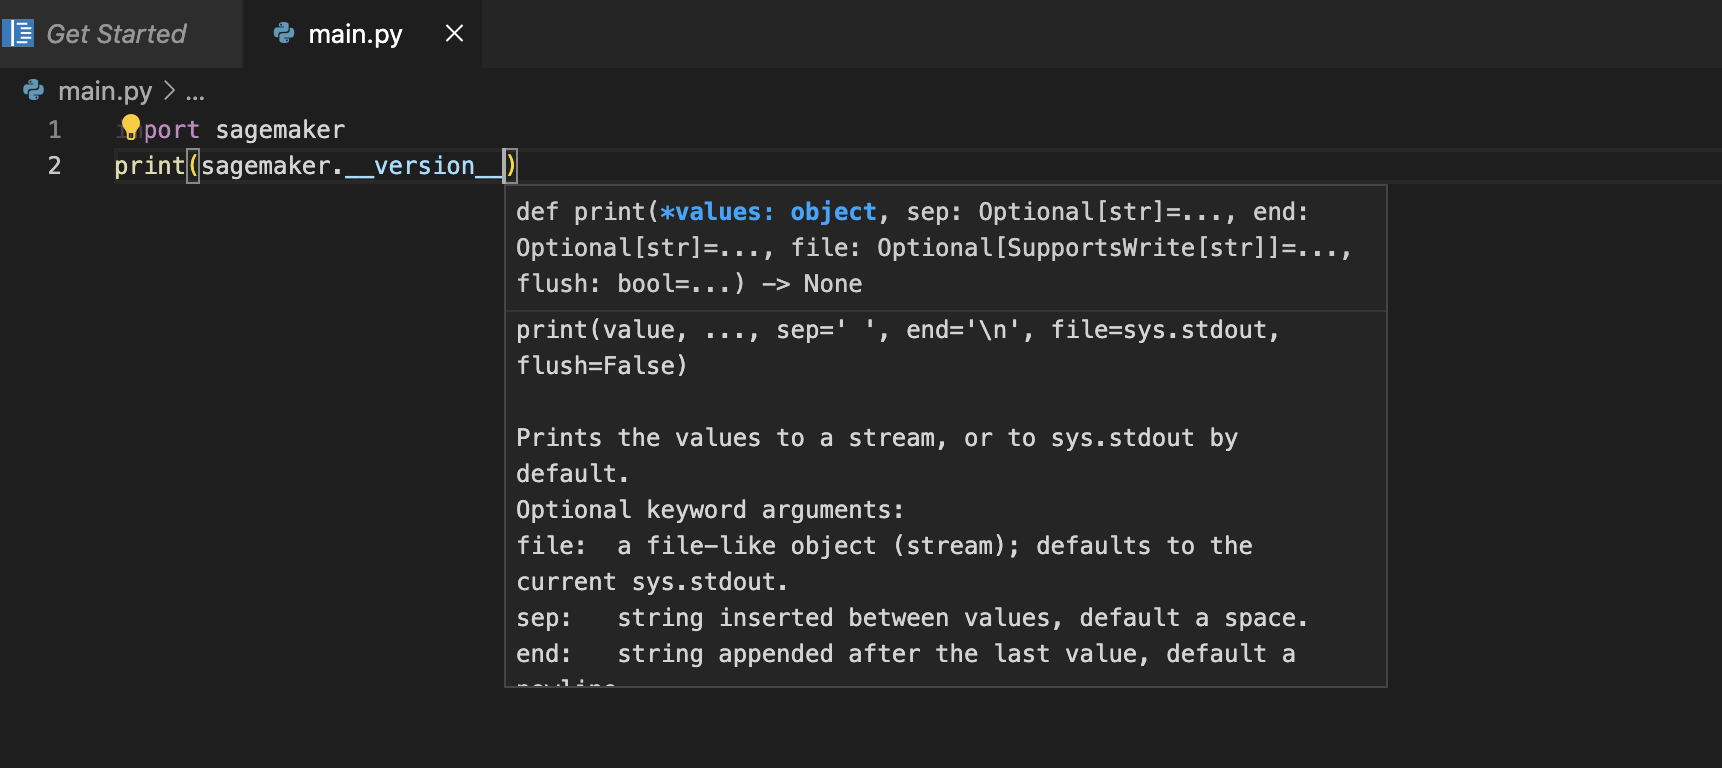1722x768 pixels.
Task: Open the breadcrumb chevron after main.py
Action: coord(169,90)
